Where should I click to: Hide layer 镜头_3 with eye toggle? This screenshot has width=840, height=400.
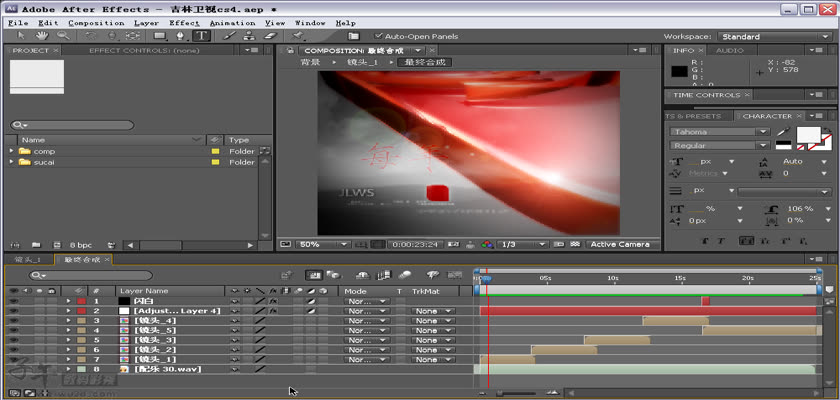coord(14,339)
